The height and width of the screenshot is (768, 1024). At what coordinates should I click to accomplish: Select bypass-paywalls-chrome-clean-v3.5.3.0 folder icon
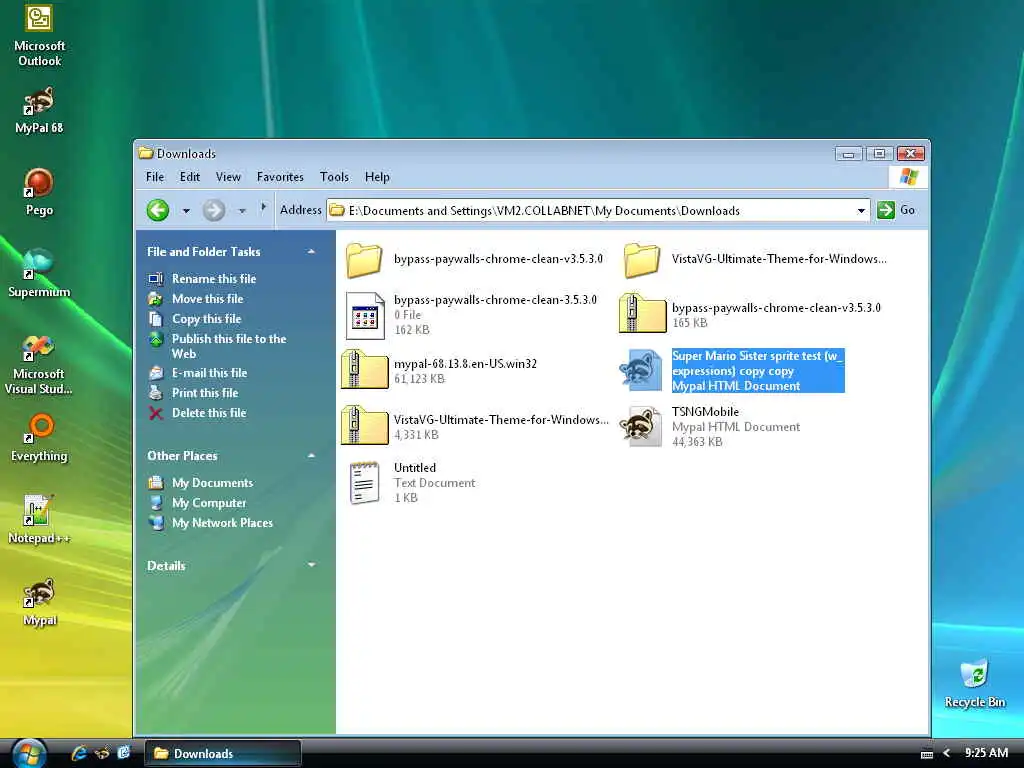pos(364,259)
